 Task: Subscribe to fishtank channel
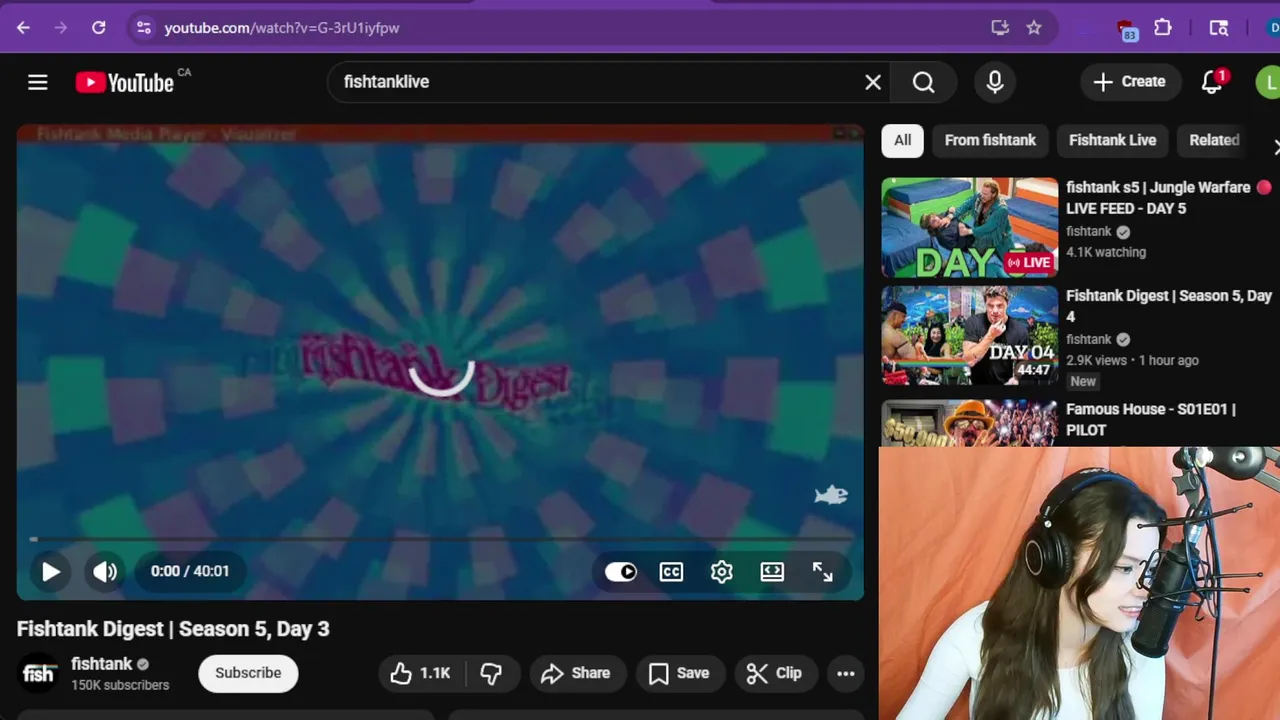coord(248,673)
